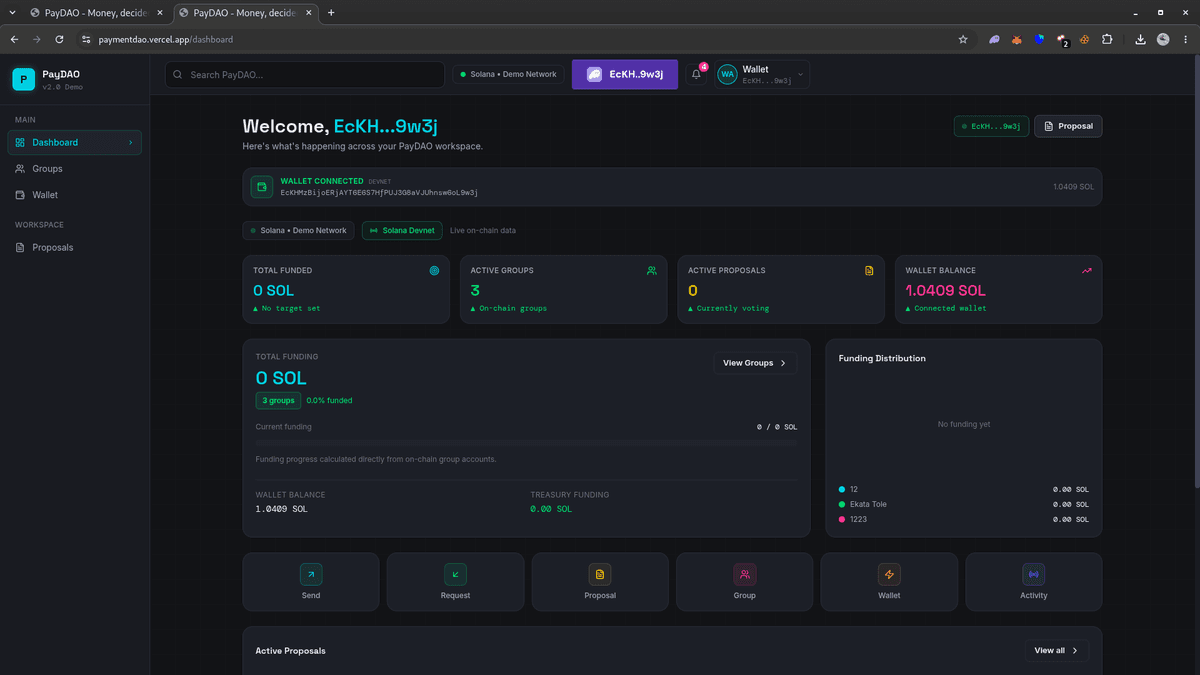This screenshot has width=1200, height=675.
Task: Click the Group quick action icon
Action: click(x=744, y=574)
